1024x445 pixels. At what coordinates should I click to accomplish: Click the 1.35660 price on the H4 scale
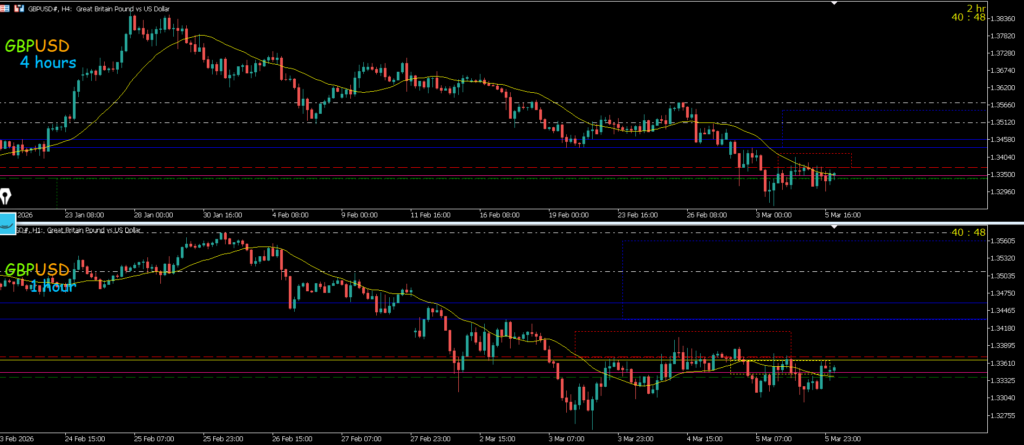coord(1000,104)
